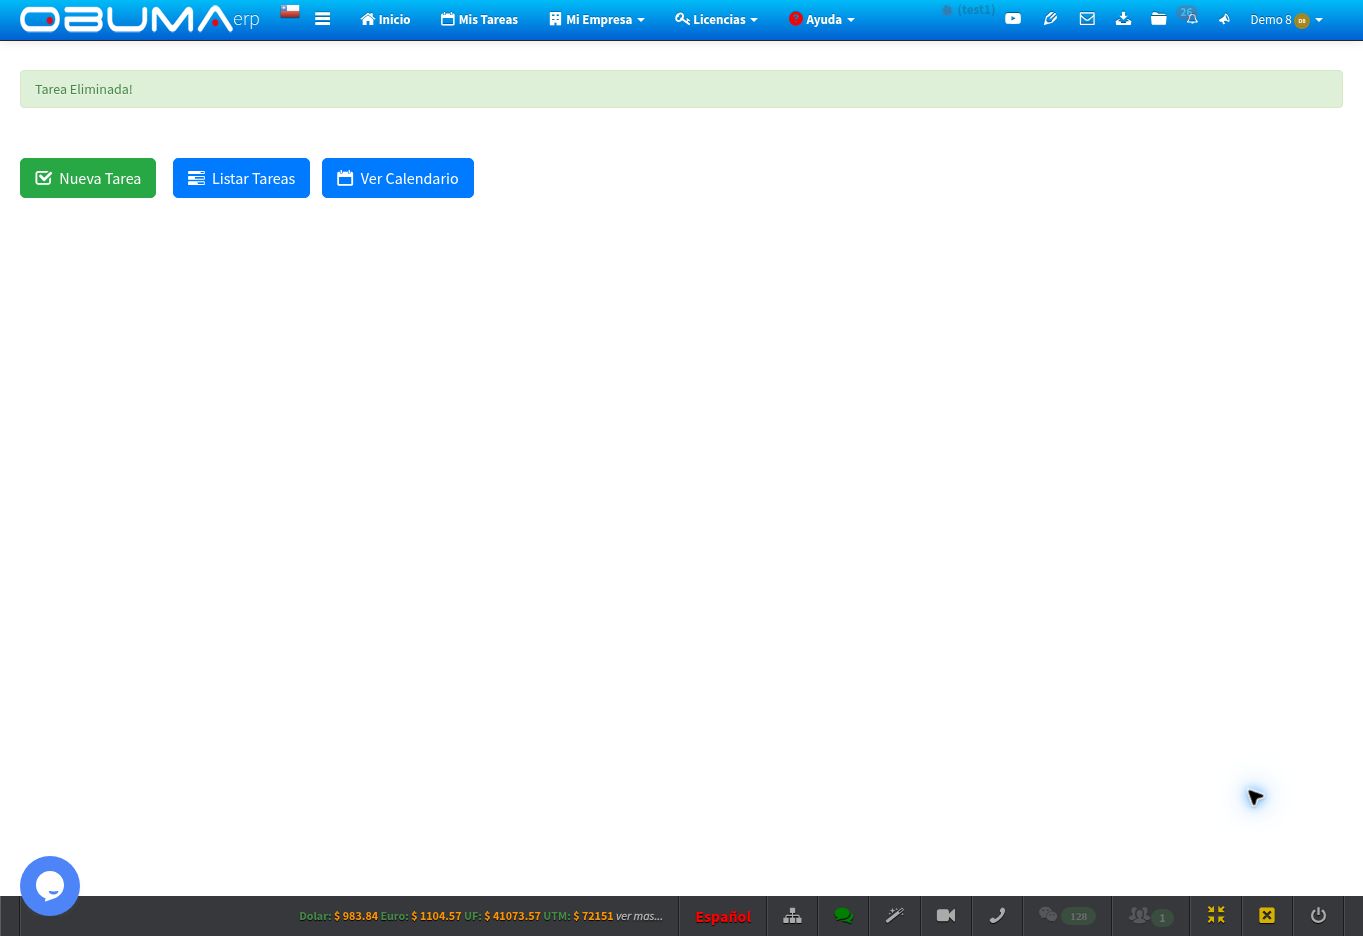Click the Español language link

click(723, 916)
